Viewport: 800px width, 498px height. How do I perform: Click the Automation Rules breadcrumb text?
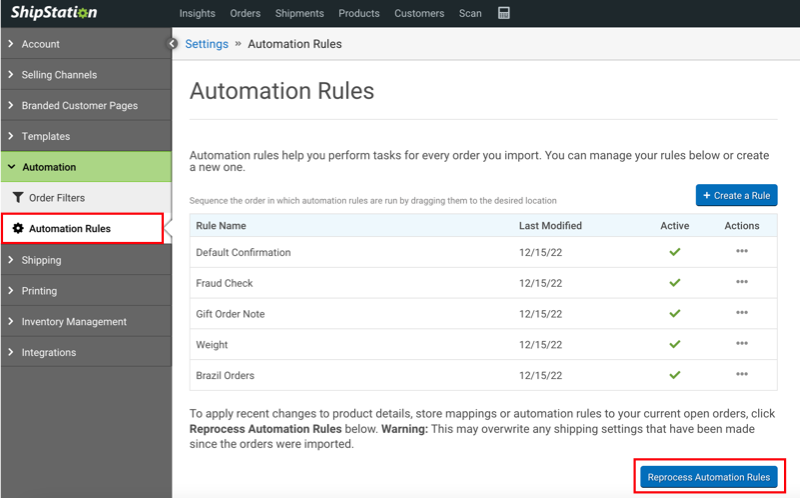click(x=295, y=44)
